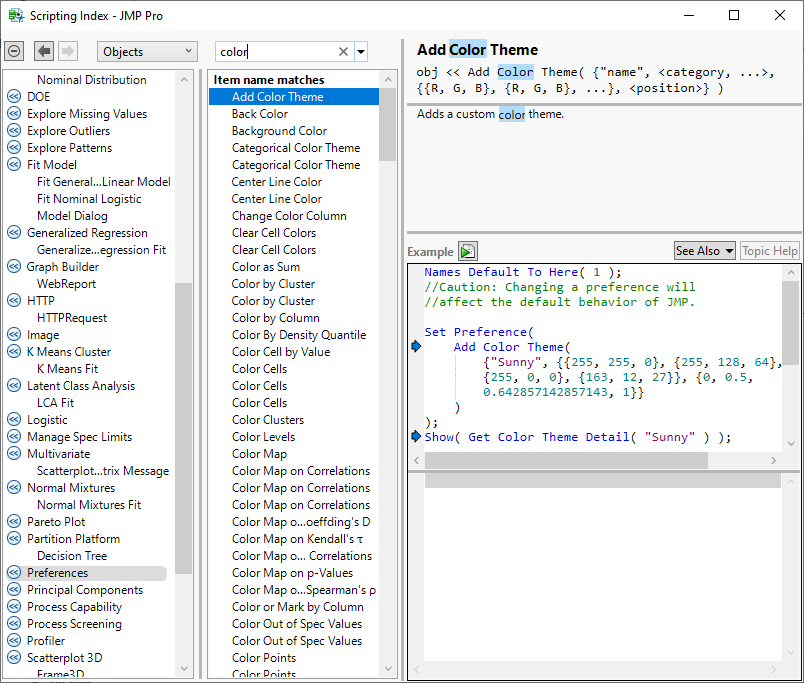Collapse the Multivariate node icon
Image resolution: width=804 pixels, height=683 pixels.
[x=14, y=454]
